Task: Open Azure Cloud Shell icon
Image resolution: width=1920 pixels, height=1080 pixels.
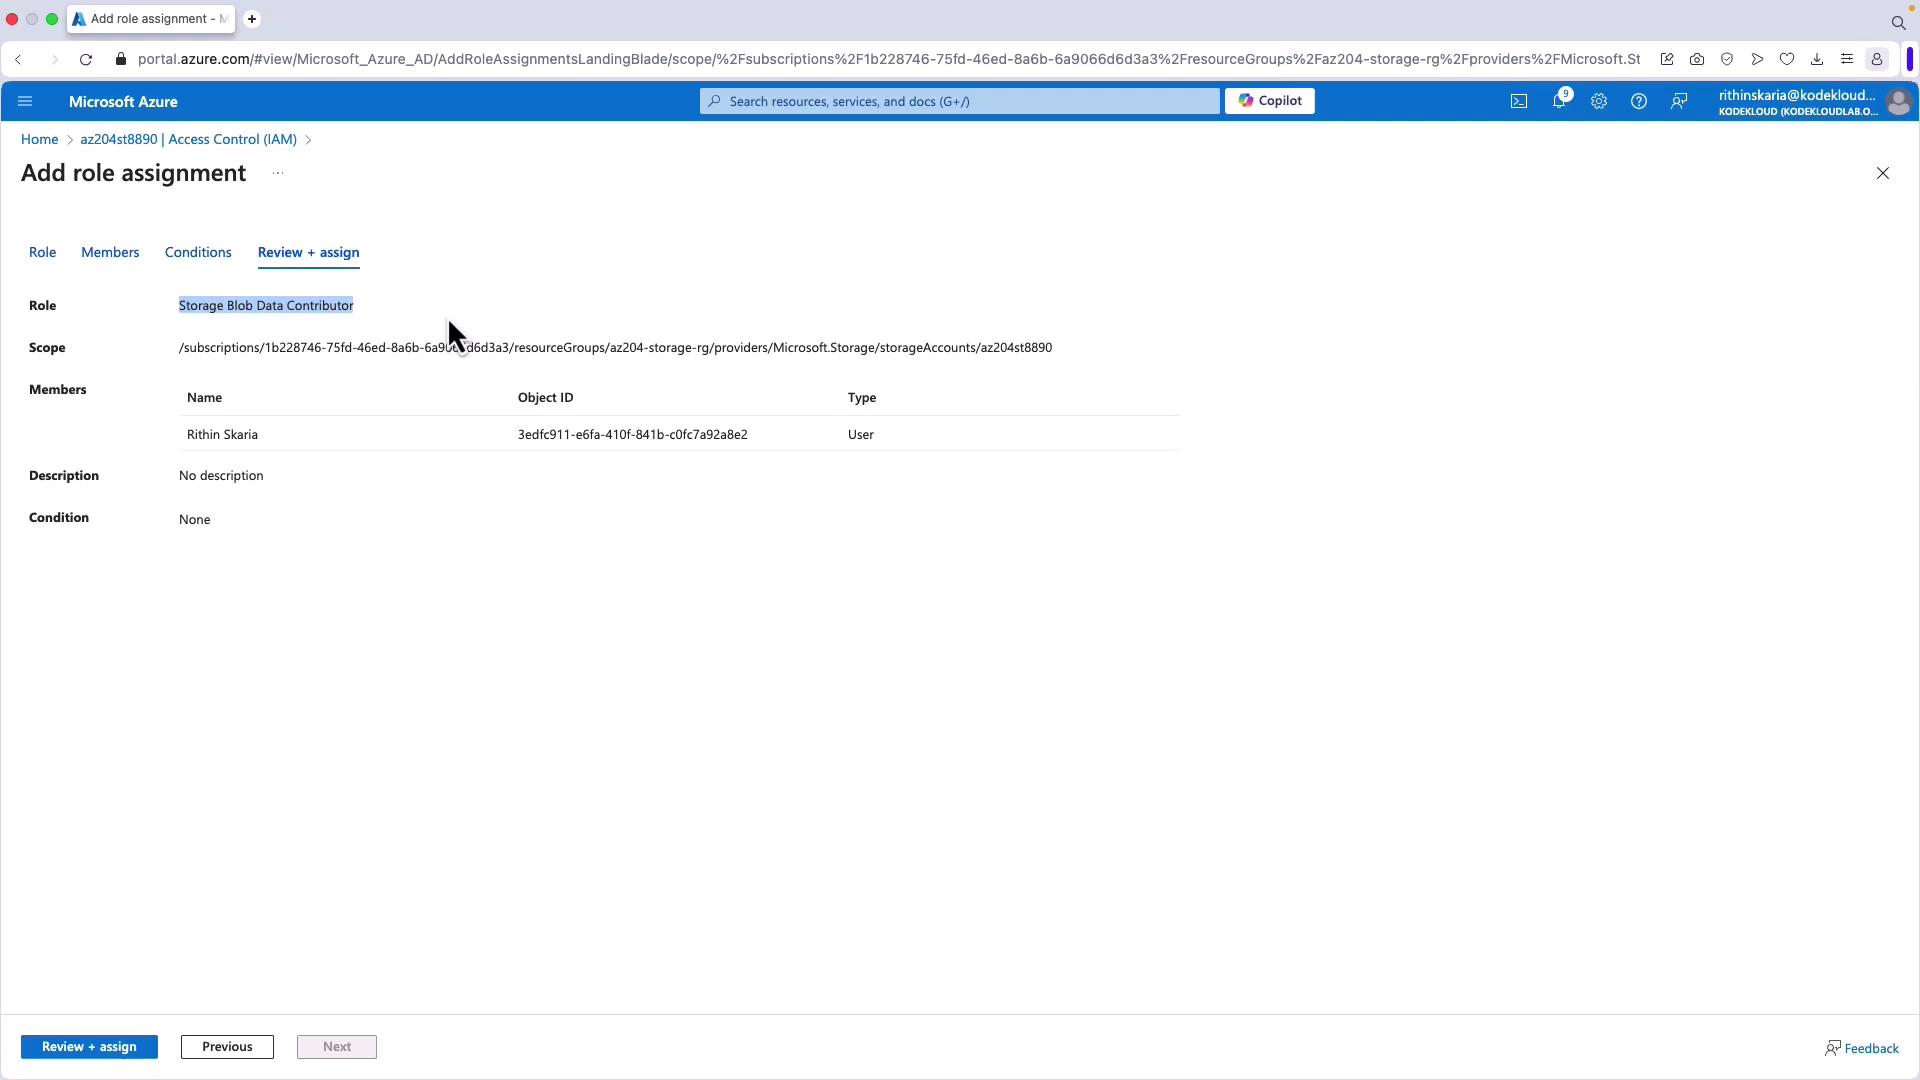Action: point(1519,101)
